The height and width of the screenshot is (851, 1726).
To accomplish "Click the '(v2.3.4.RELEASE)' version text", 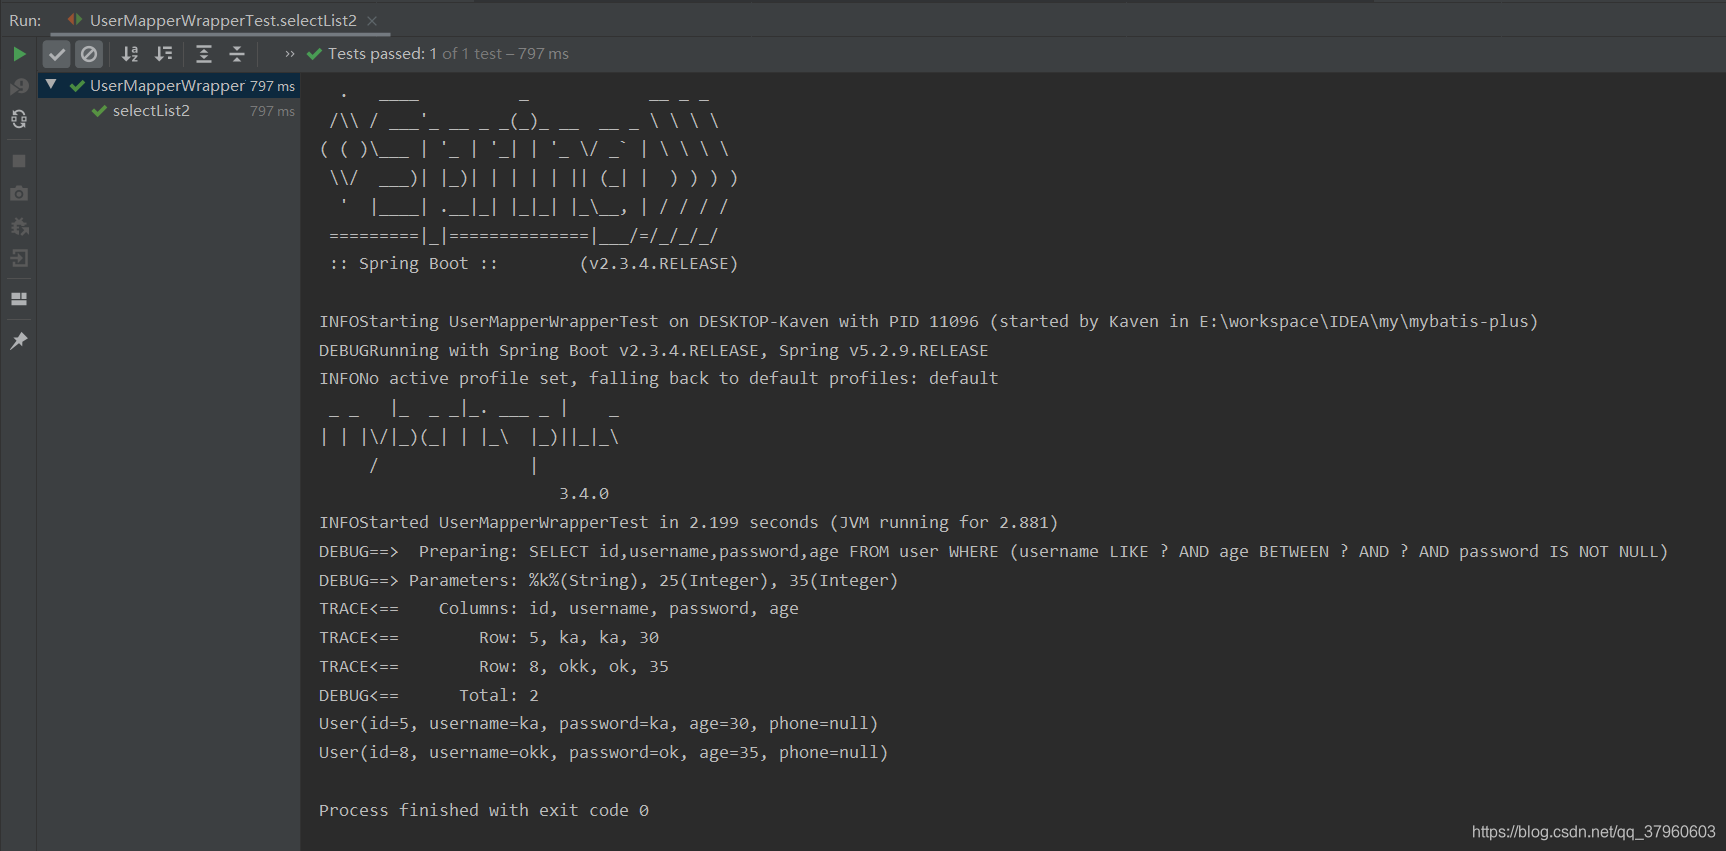I will pos(659,264).
